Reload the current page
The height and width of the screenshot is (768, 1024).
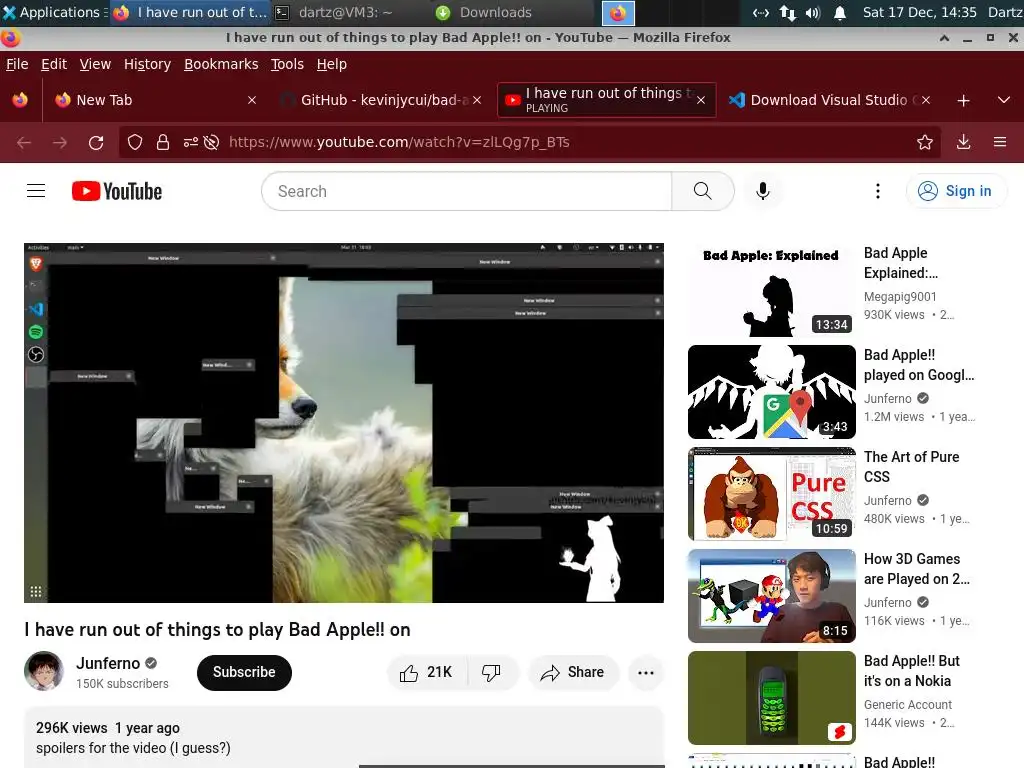(x=96, y=142)
